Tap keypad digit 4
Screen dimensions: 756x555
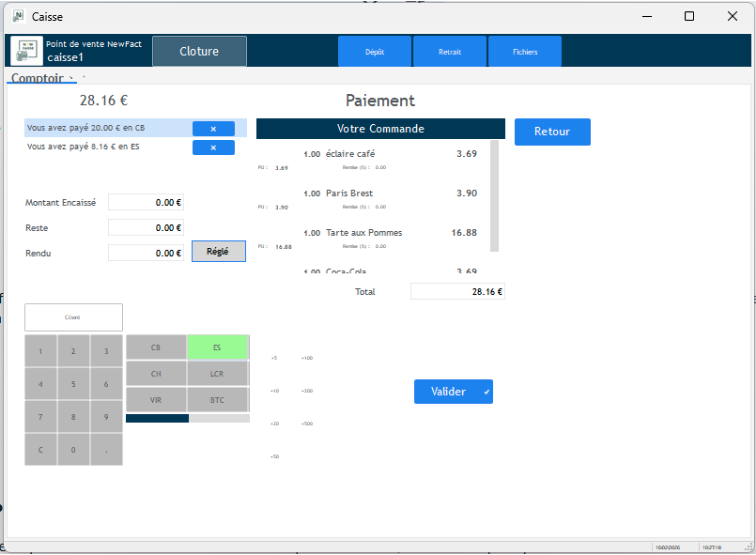coord(41,384)
